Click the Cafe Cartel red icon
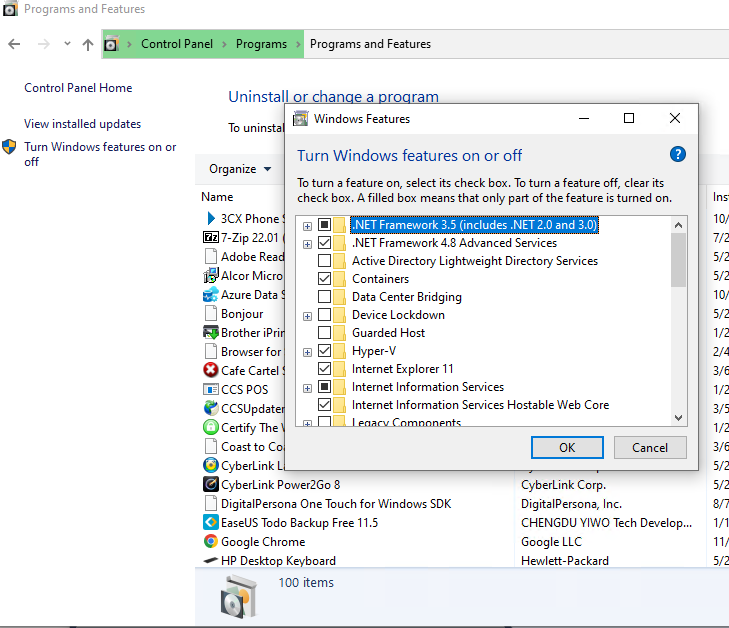 (x=211, y=370)
